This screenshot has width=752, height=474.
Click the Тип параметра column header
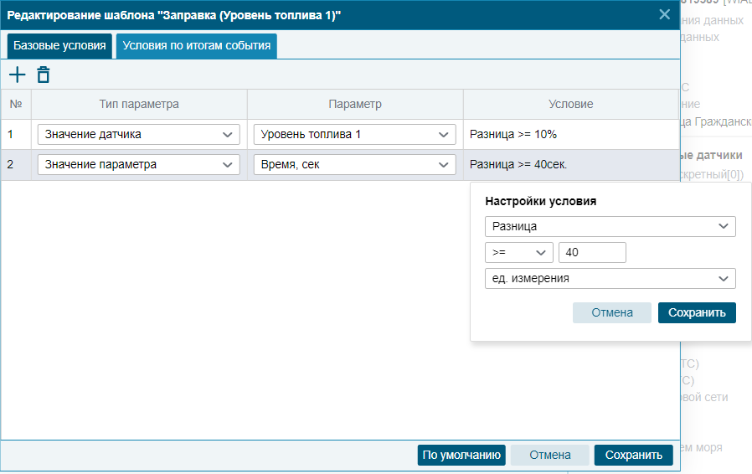[139, 104]
